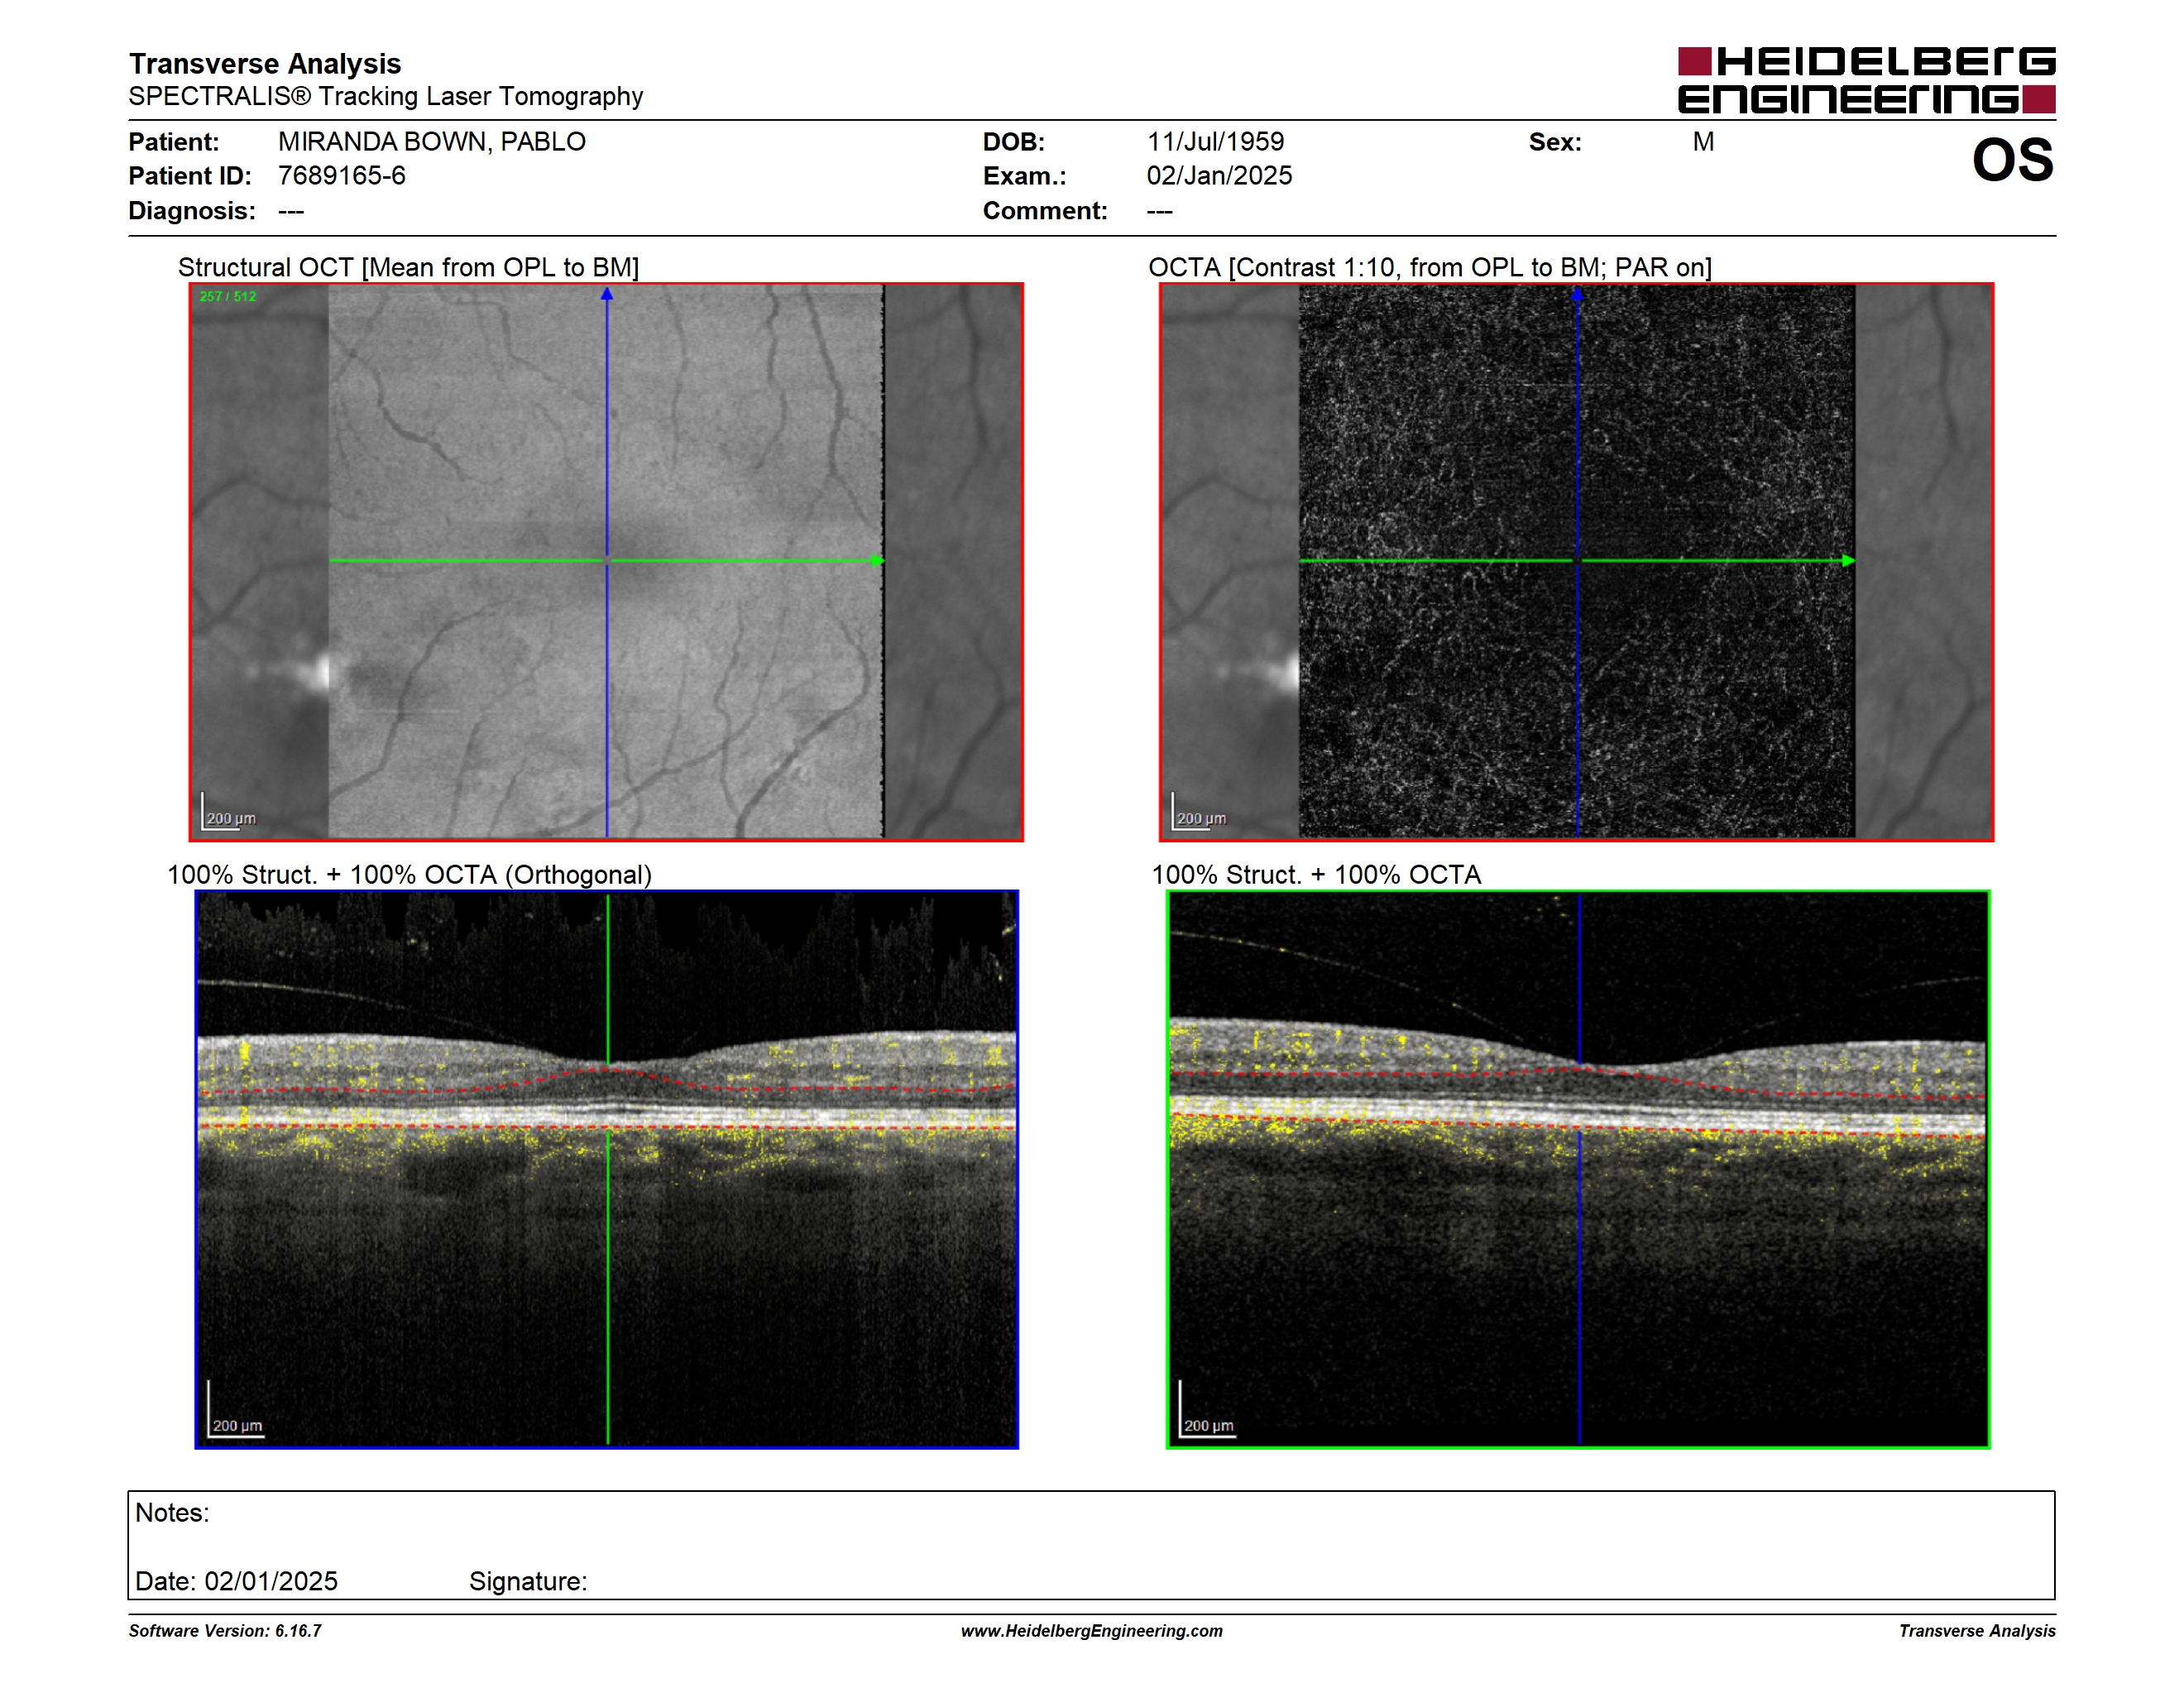
Task: Click the 257 / 512 scan counter
Action: [x=228, y=297]
